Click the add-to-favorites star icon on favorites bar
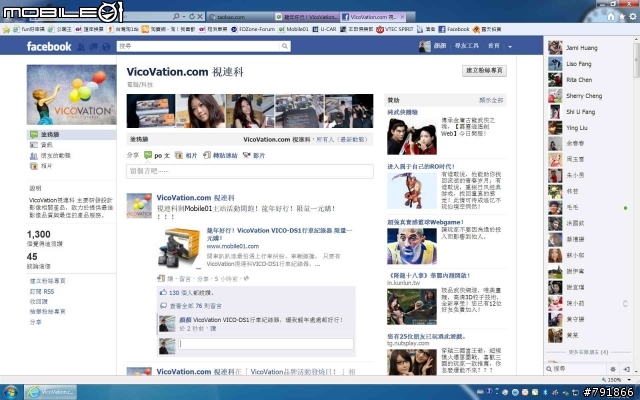640x400 pixels. coord(6,29)
